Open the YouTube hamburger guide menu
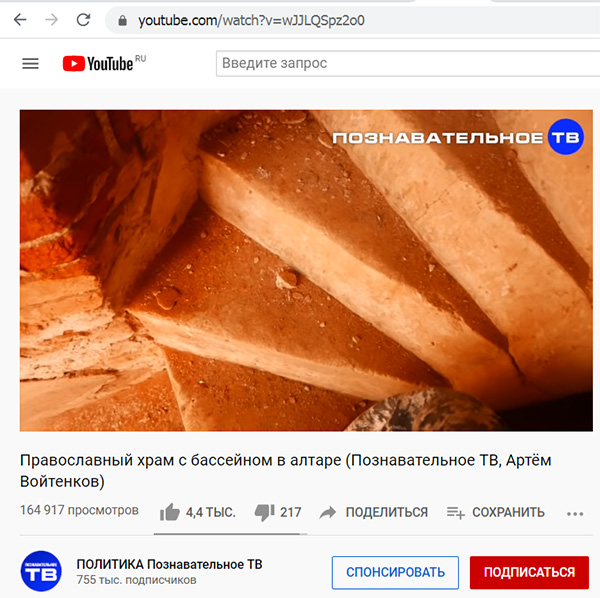 pyautogui.click(x=30, y=63)
